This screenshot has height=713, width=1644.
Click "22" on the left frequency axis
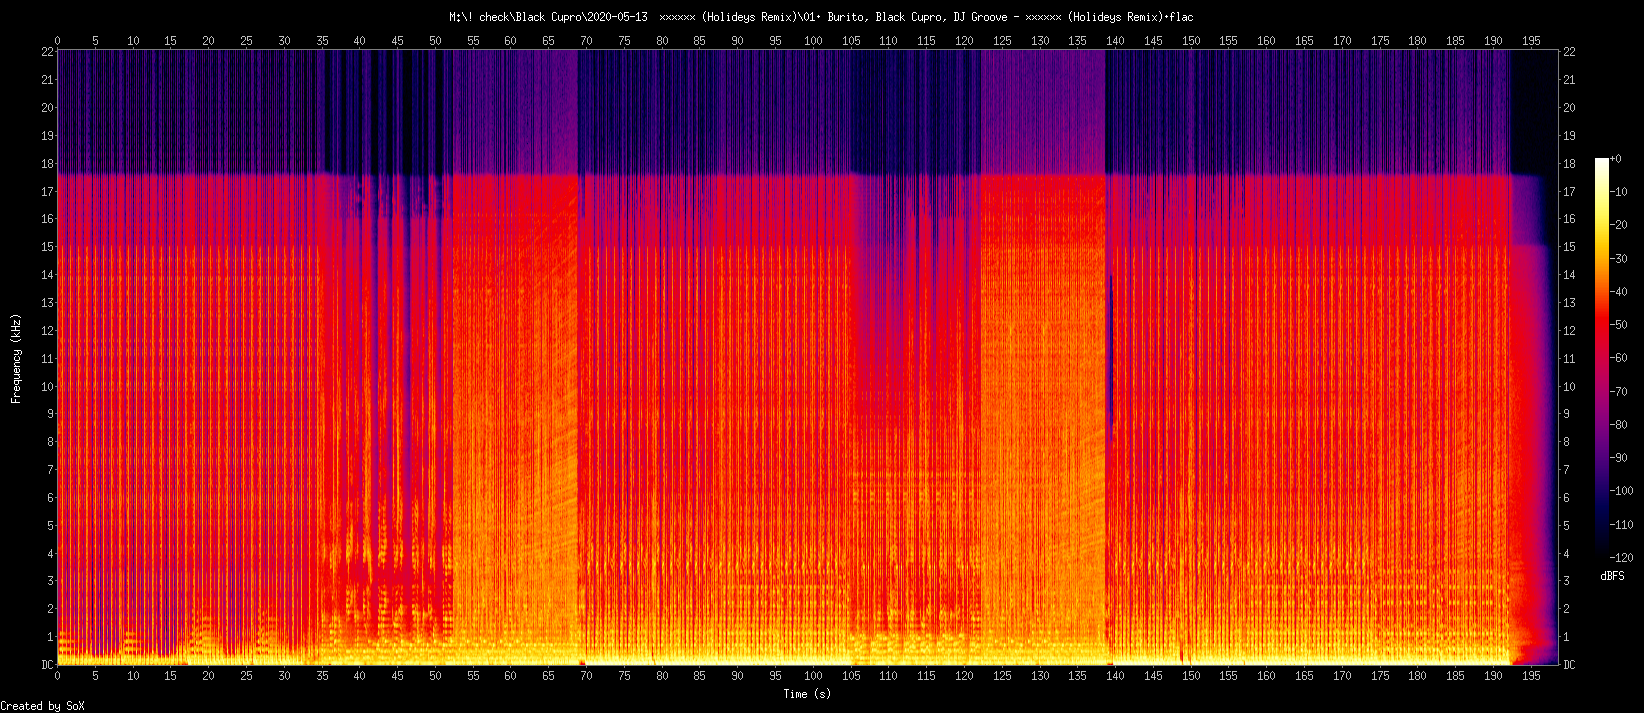click(x=47, y=51)
